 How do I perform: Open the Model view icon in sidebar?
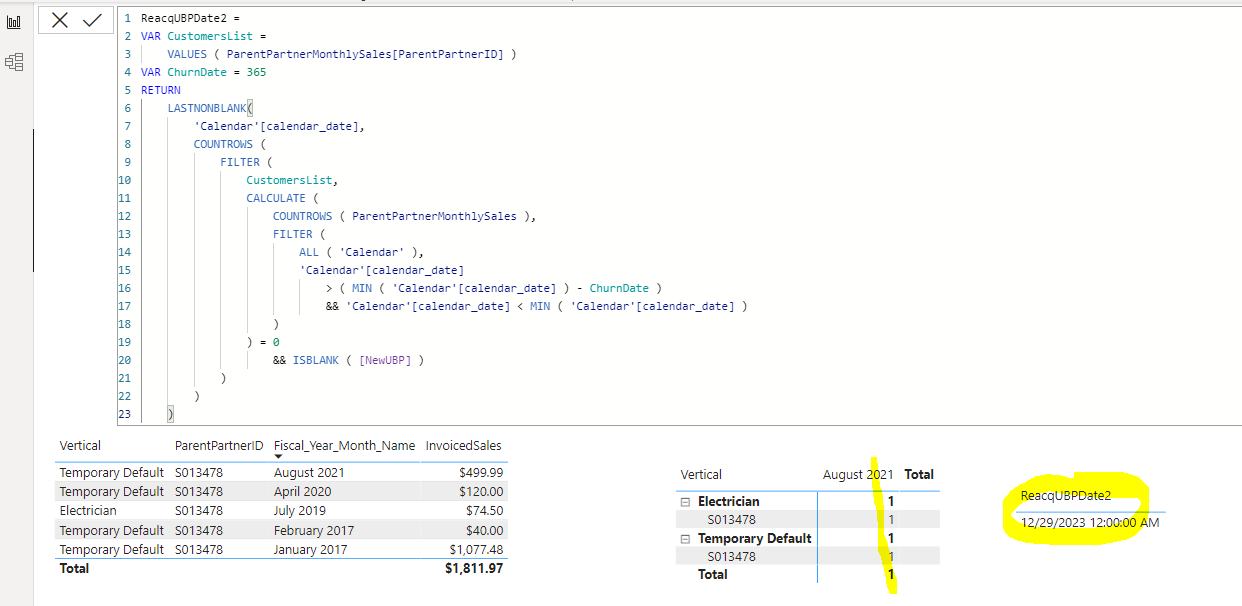14,62
